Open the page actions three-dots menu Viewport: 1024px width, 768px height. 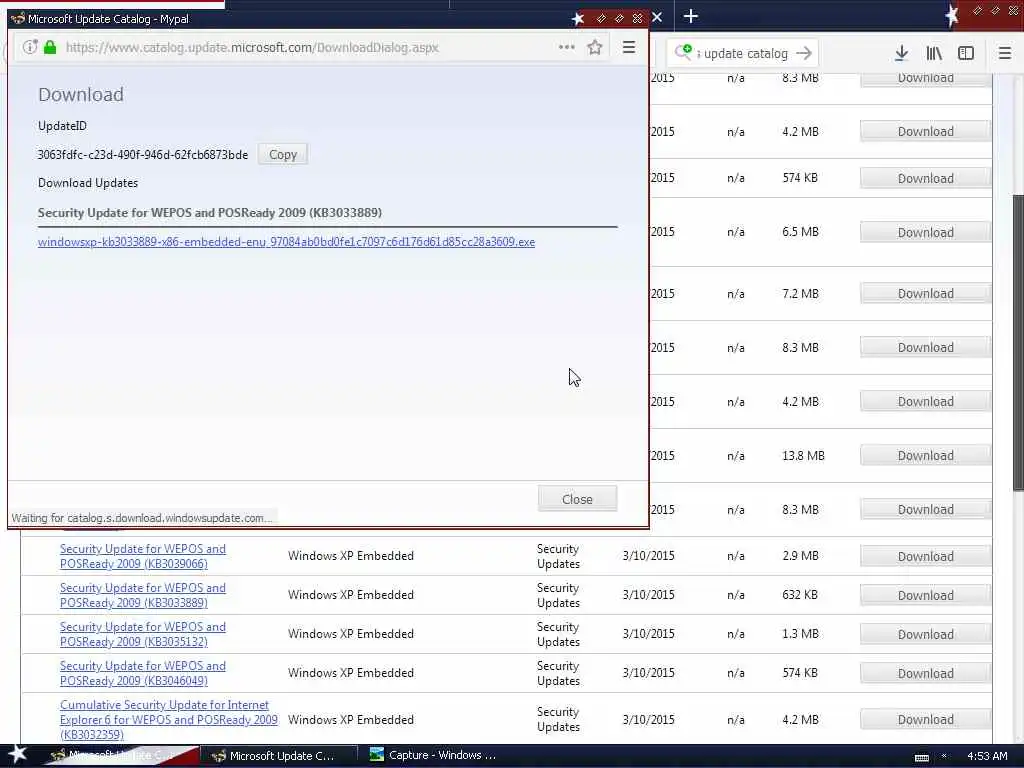click(567, 47)
